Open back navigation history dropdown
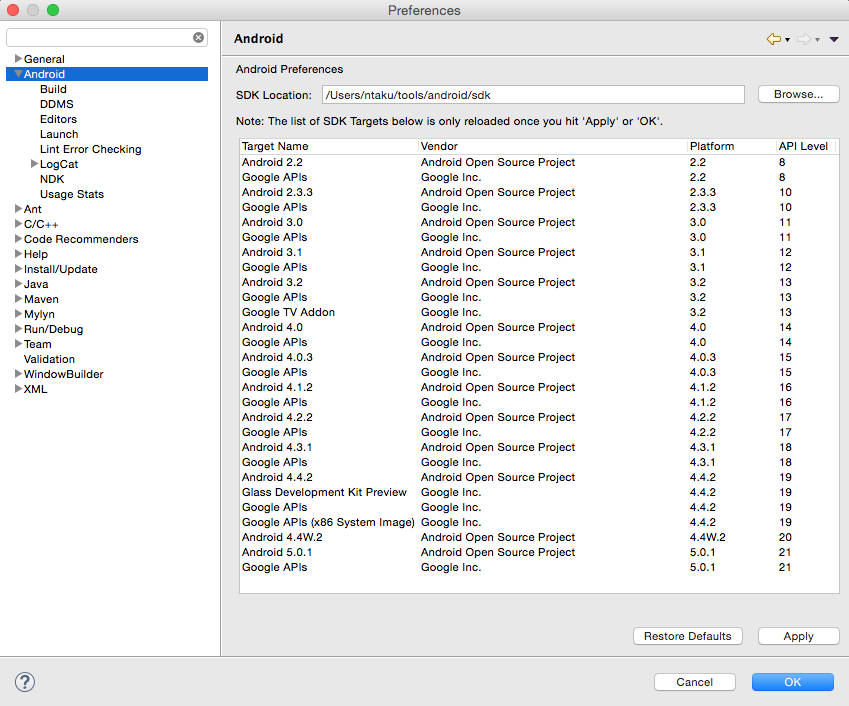This screenshot has width=849, height=706. [x=787, y=40]
